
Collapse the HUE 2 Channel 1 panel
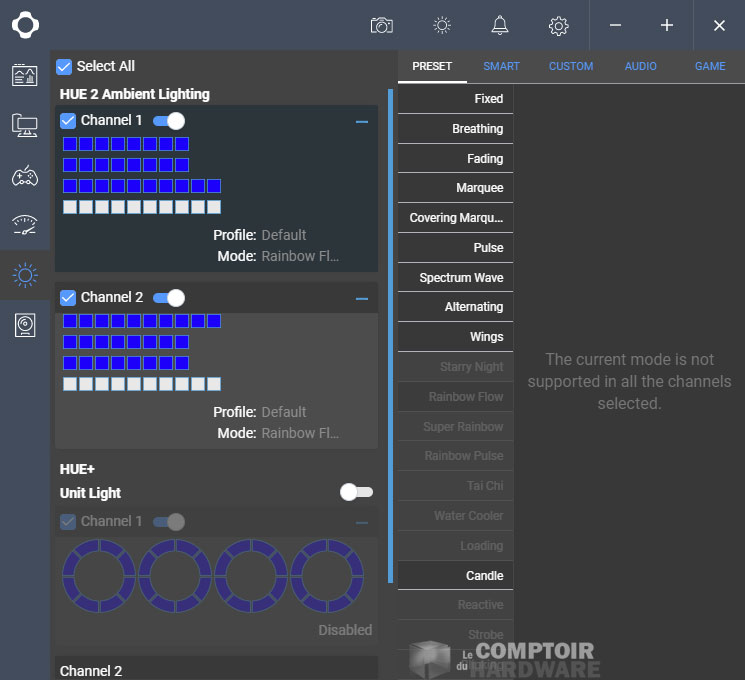[362, 121]
